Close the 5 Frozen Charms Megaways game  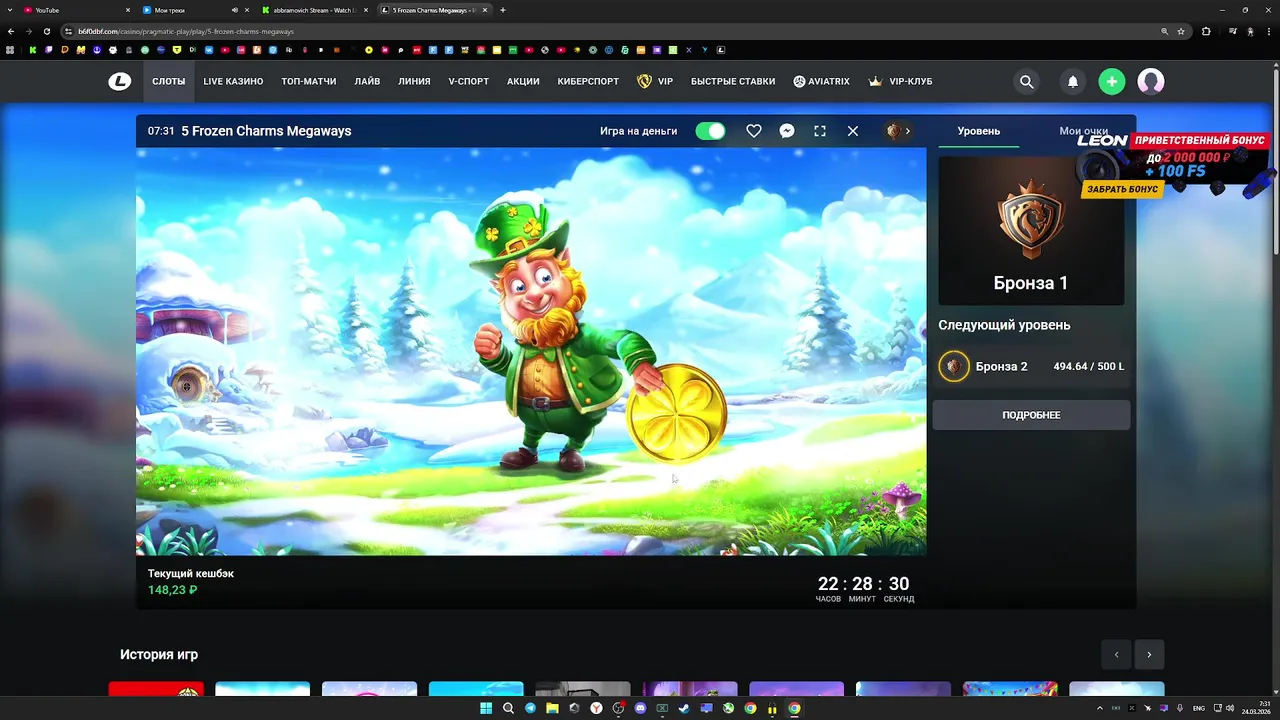click(x=853, y=131)
